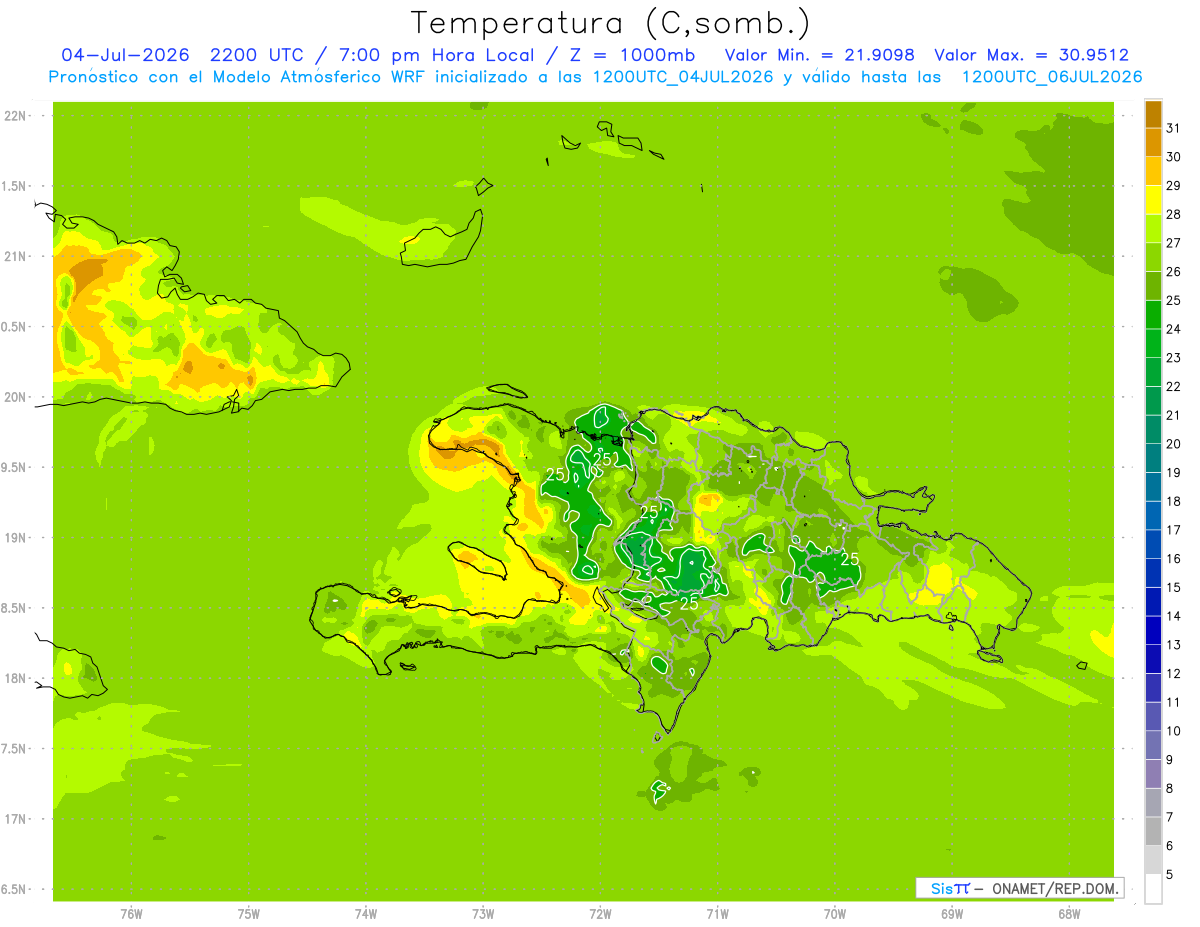This screenshot has width=1200, height=927.
Task: Click legend color band between 26 and 27
Action: point(1153,258)
